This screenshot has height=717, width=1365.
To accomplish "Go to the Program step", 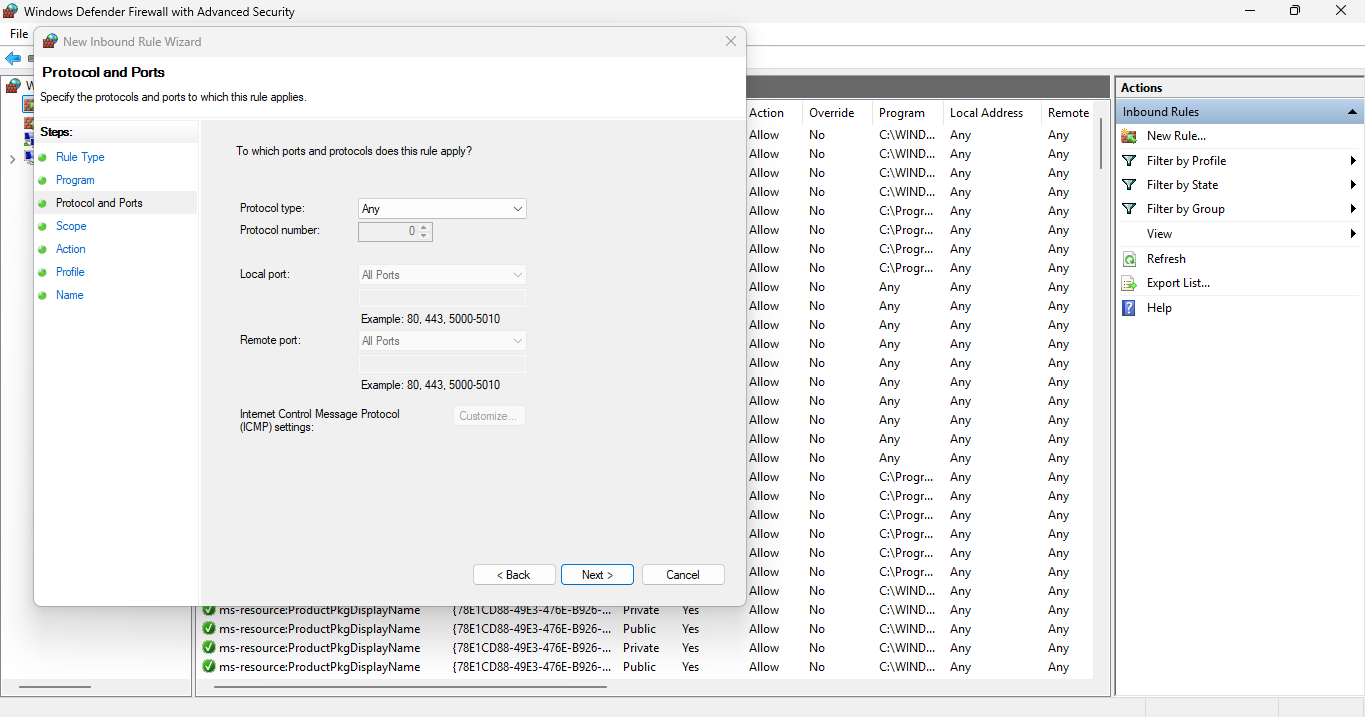I will coord(75,180).
